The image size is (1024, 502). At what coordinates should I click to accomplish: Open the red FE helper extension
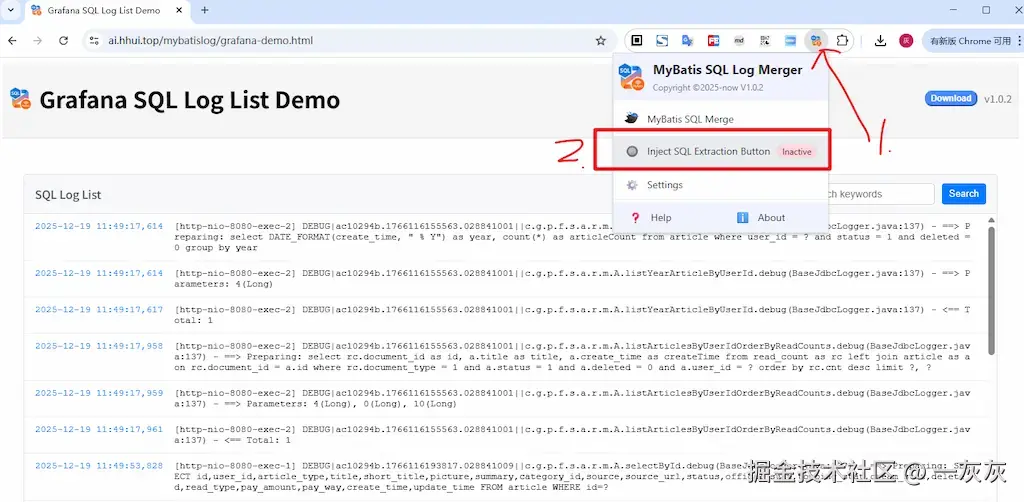click(714, 40)
